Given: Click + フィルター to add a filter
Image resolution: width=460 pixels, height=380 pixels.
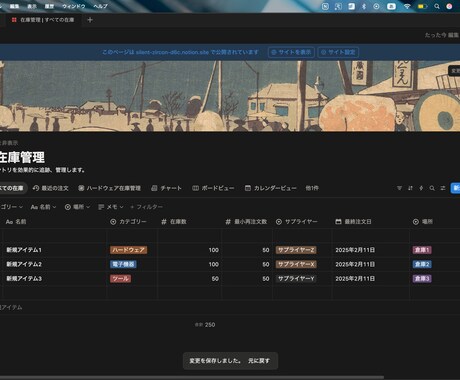Looking at the screenshot, I should tap(146, 207).
